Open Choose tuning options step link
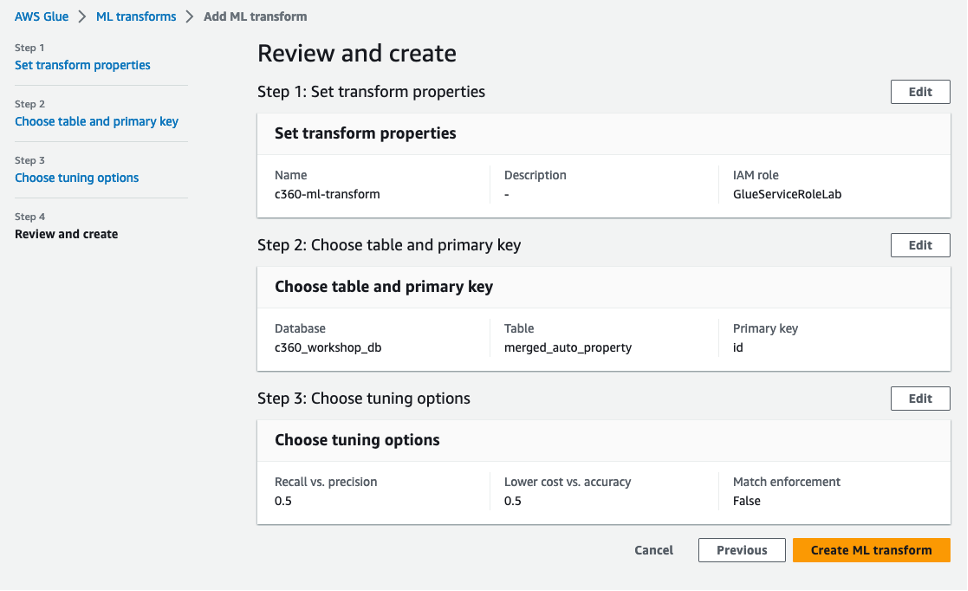This screenshot has height=591, width=968. (x=76, y=178)
